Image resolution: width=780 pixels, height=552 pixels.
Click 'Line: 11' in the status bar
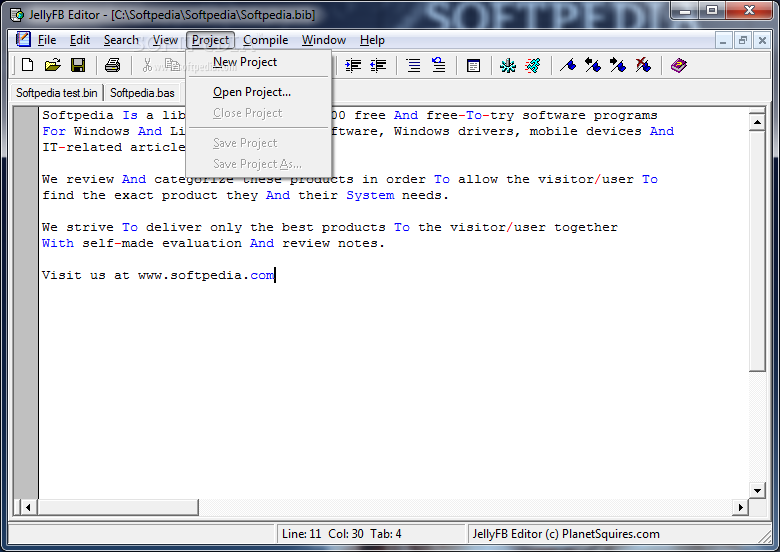point(301,534)
